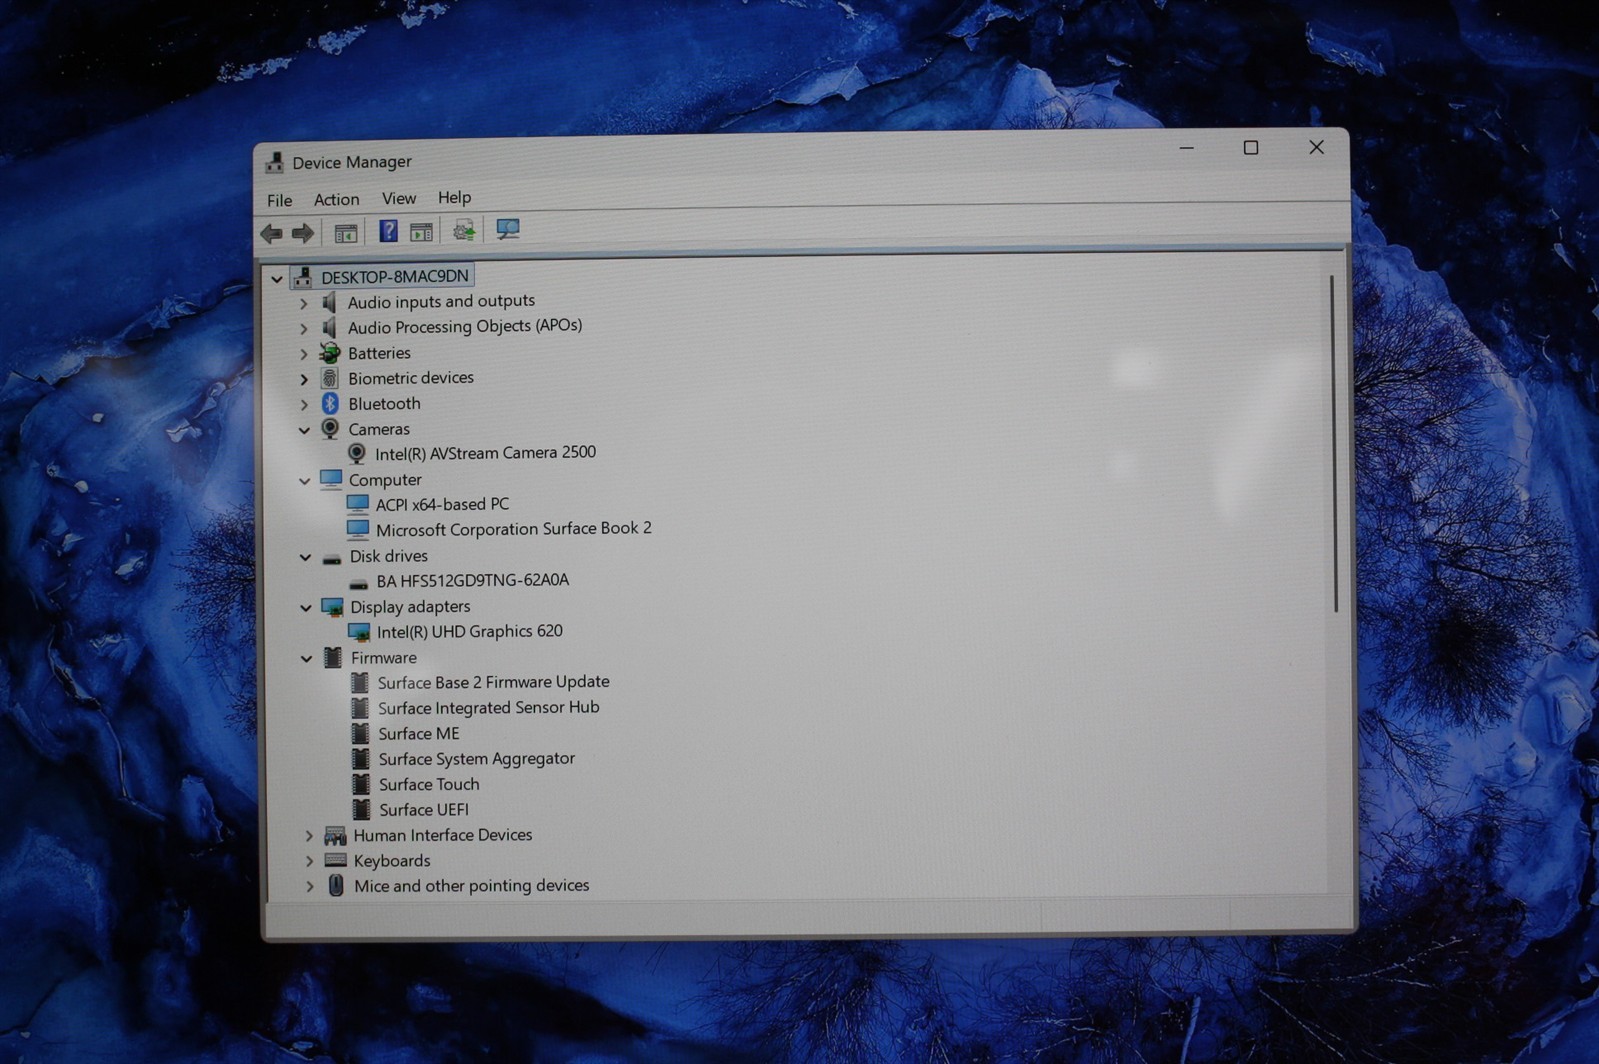1599x1064 pixels.
Task: Click the Scan for hardware changes icon
Action: [x=507, y=230]
